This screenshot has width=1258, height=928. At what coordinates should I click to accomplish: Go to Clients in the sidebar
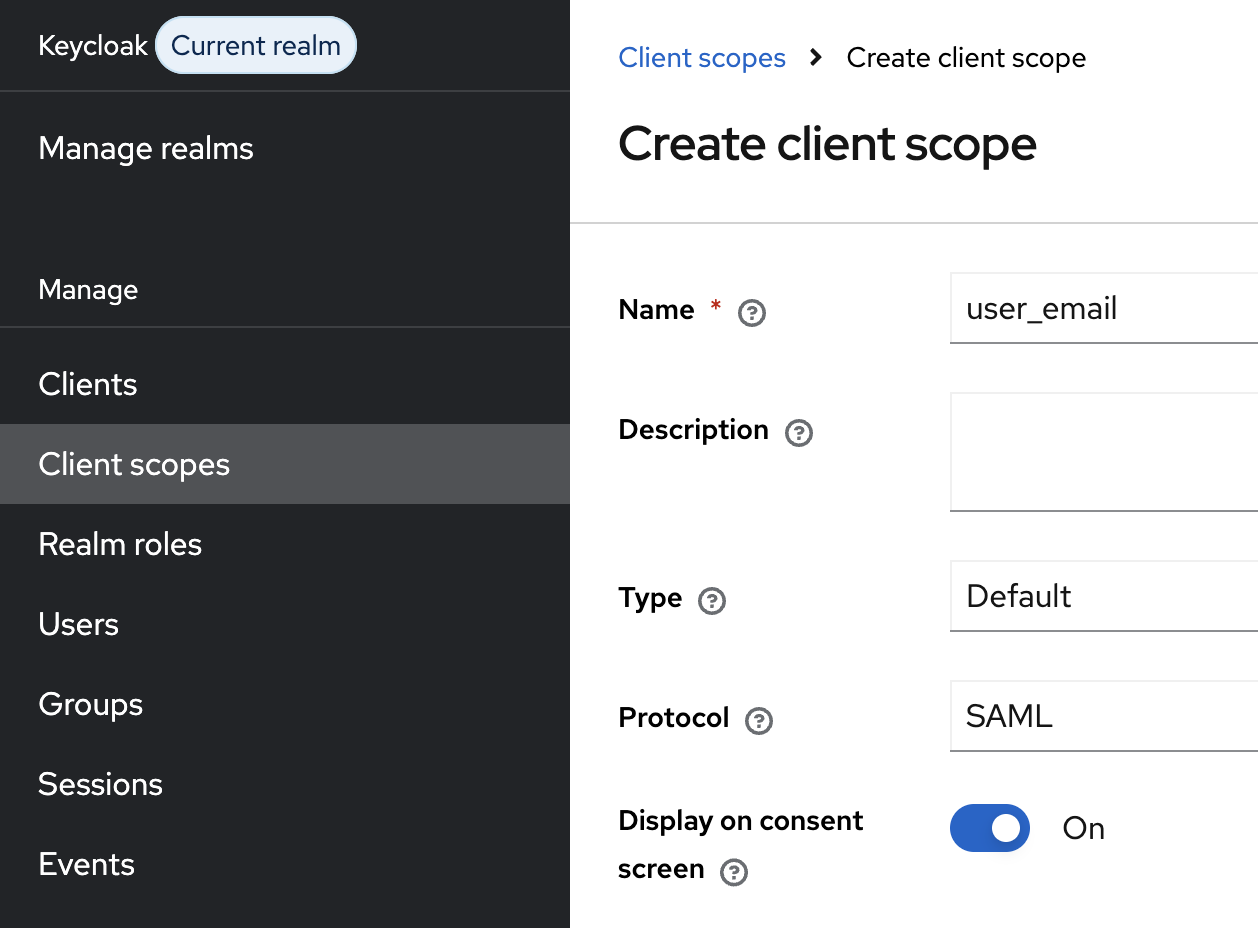point(285,384)
